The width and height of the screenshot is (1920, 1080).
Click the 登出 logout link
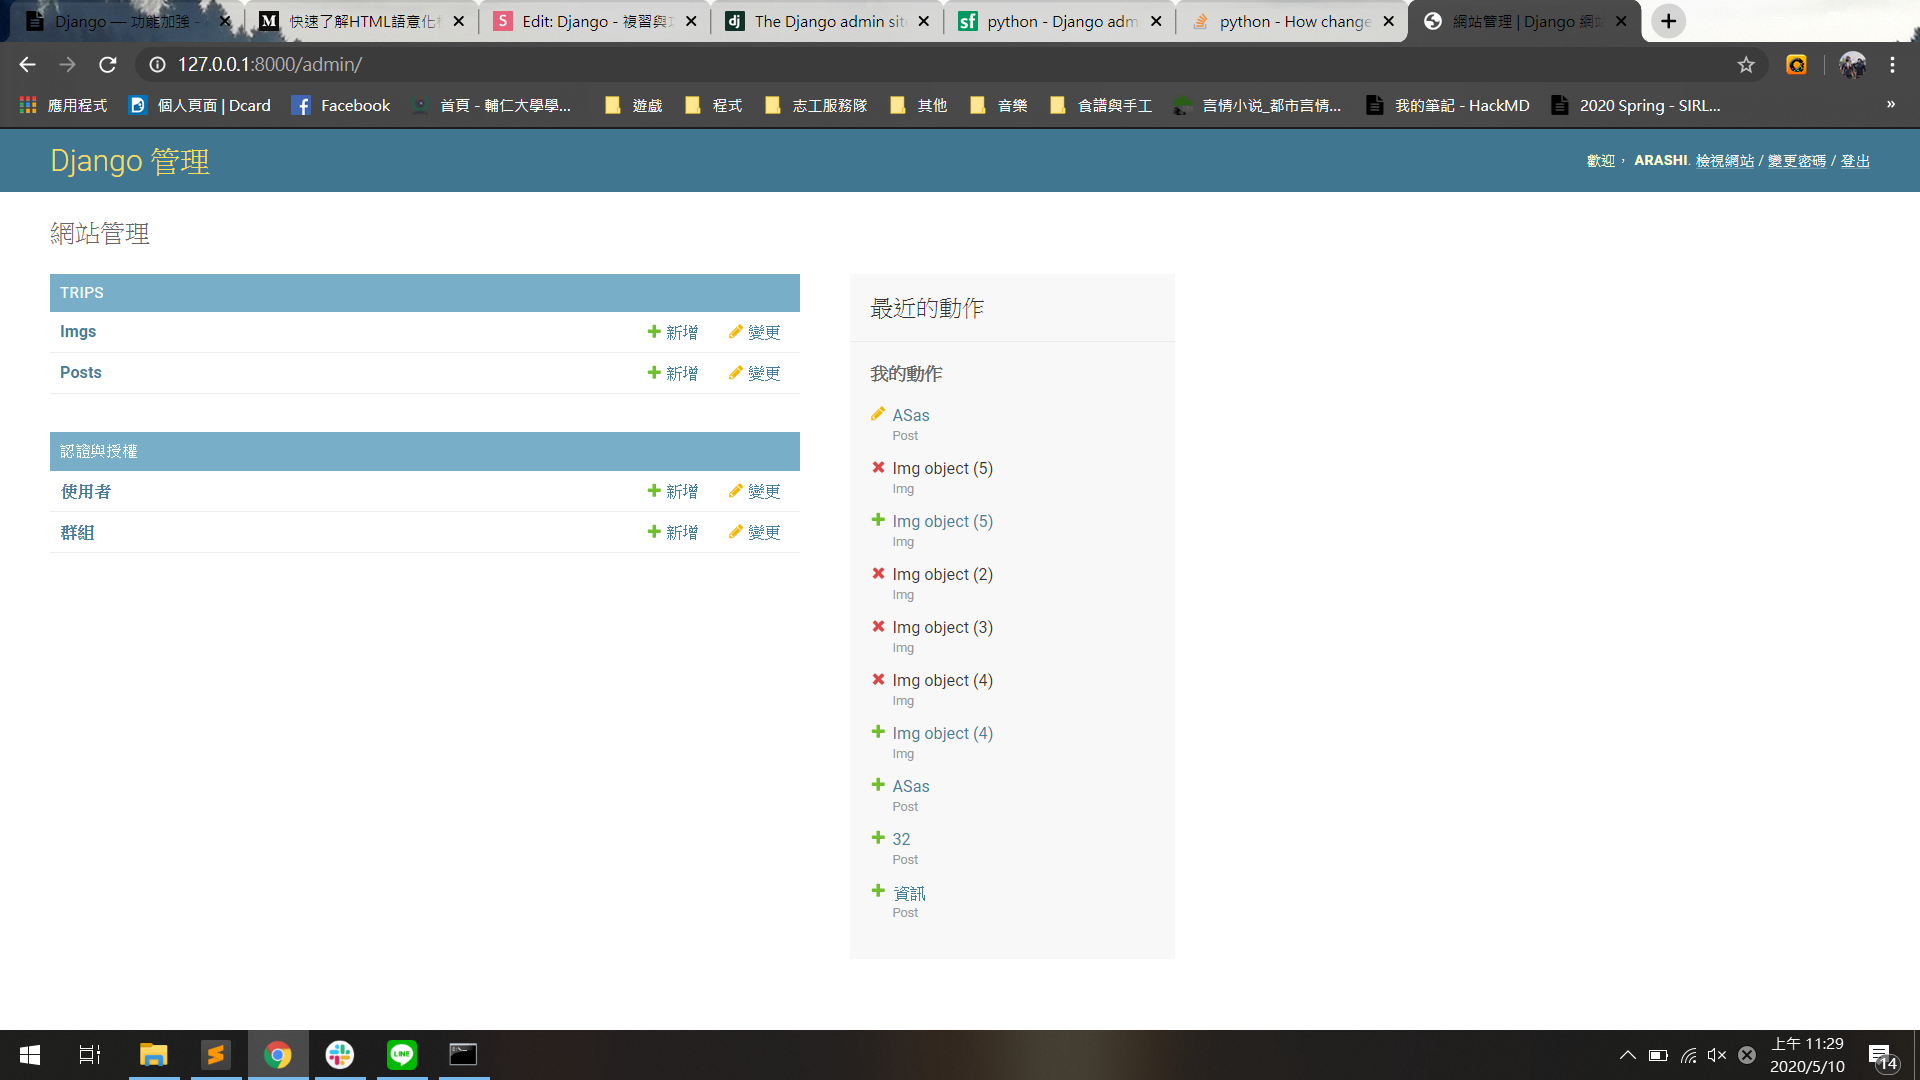pyautogui.click(x=1855, y=161)
